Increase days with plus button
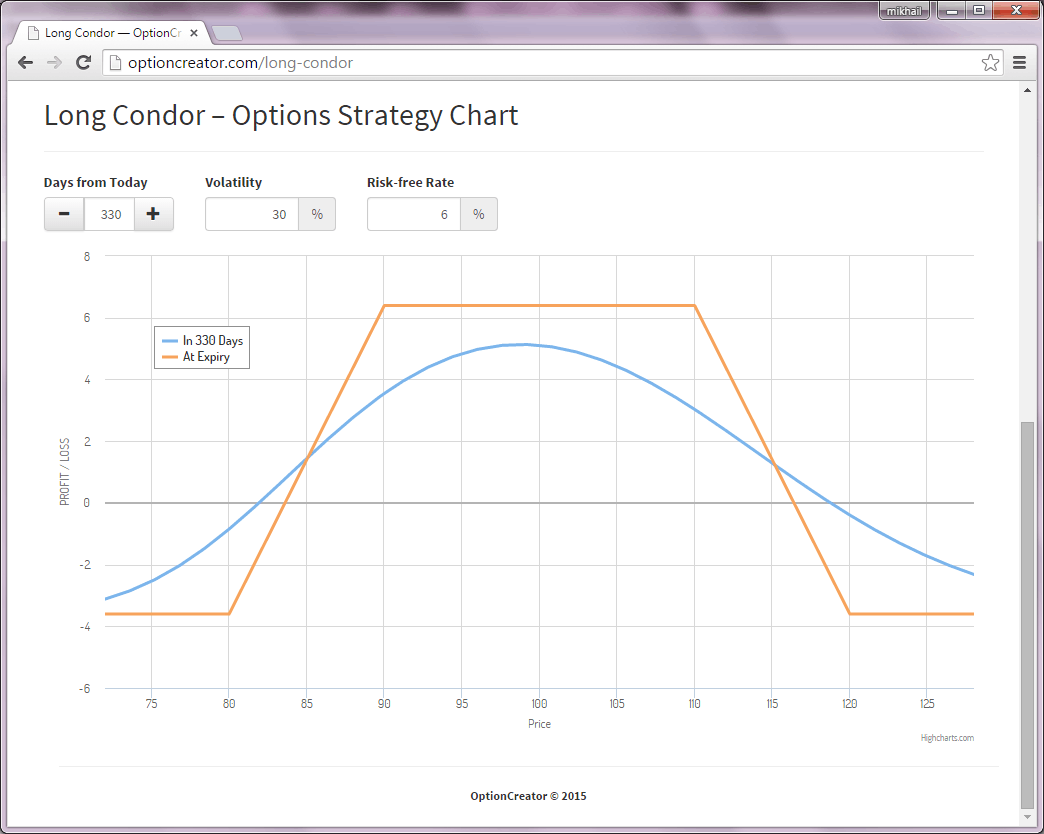Screen dimensions: 1044x834 [x=153, y=214]
